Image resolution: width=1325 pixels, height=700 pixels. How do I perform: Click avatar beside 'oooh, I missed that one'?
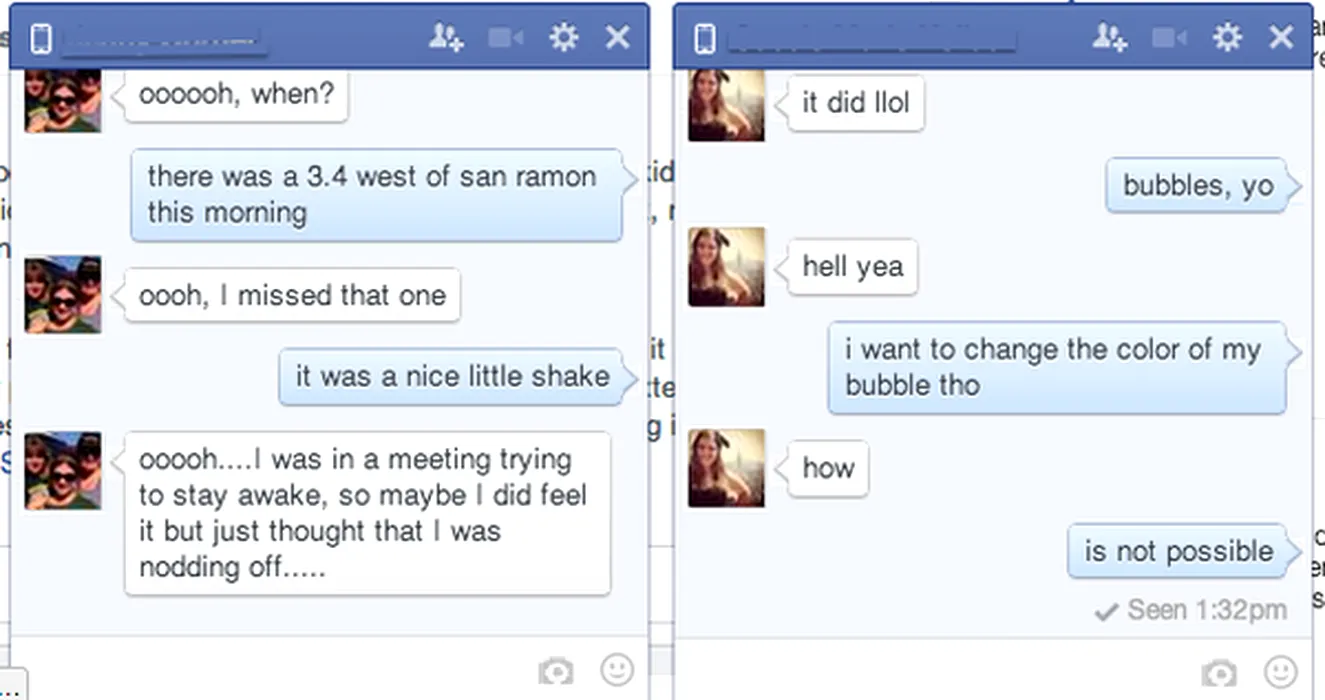(x=63, y=294)
